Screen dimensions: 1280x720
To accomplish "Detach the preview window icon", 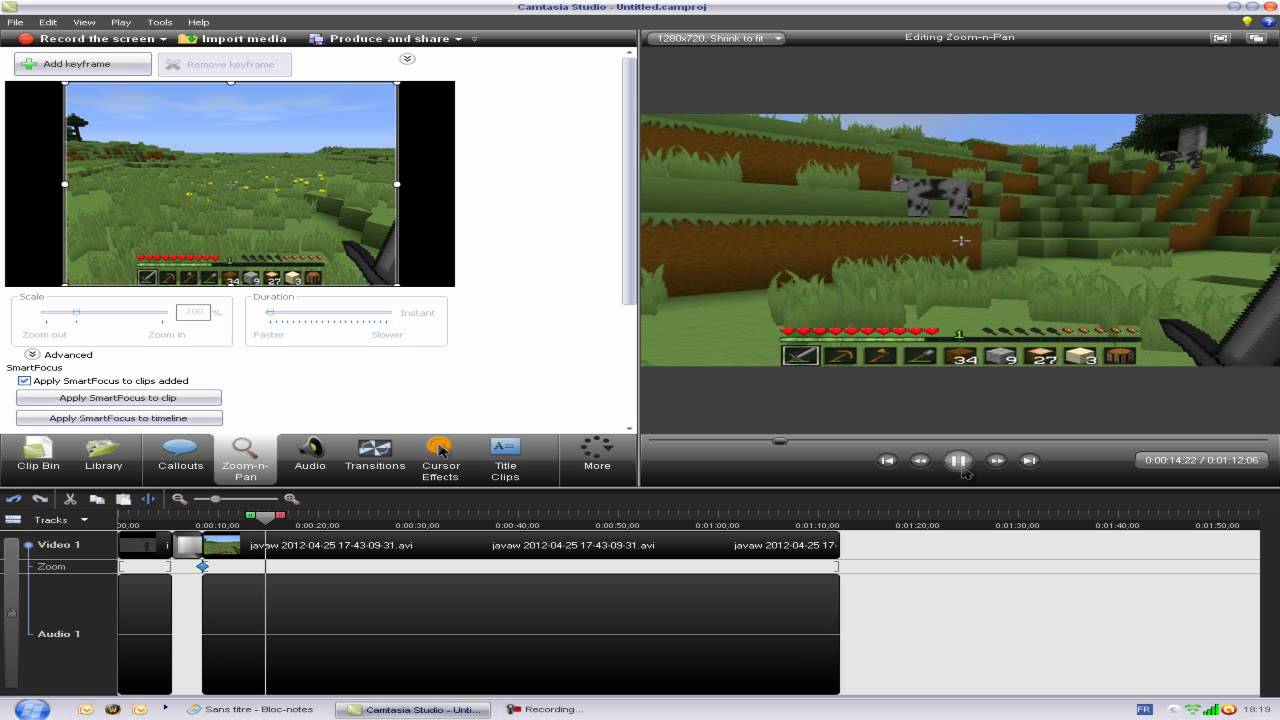I will click(x=1256, y=38).
